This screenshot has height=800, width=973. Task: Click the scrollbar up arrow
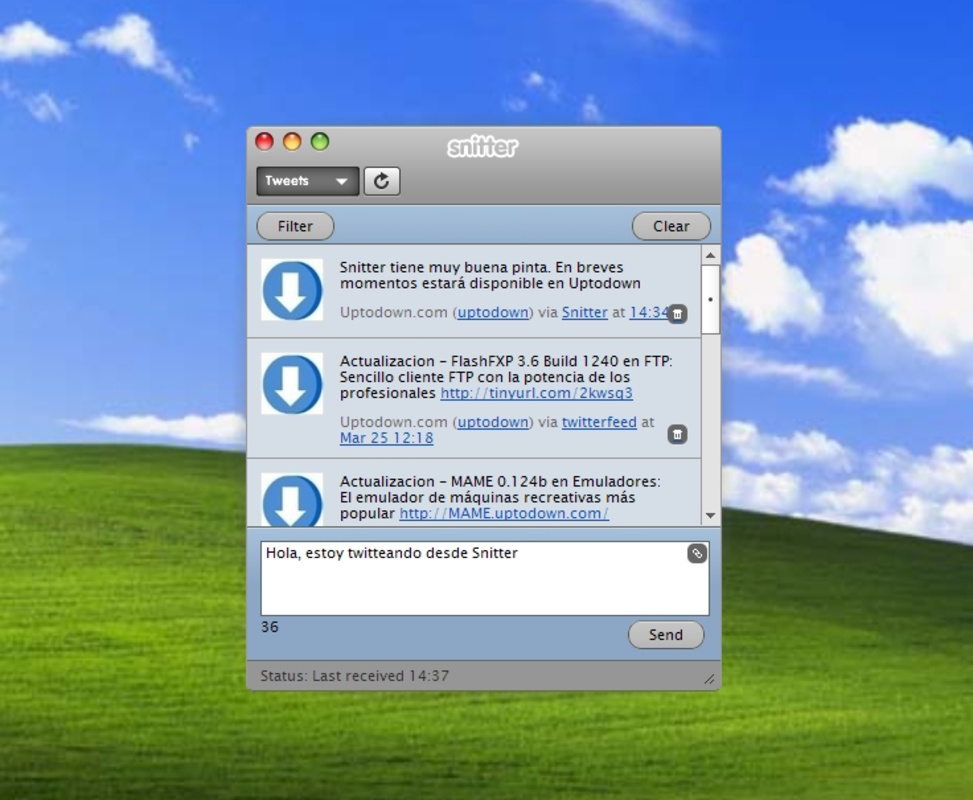(711, 255)
